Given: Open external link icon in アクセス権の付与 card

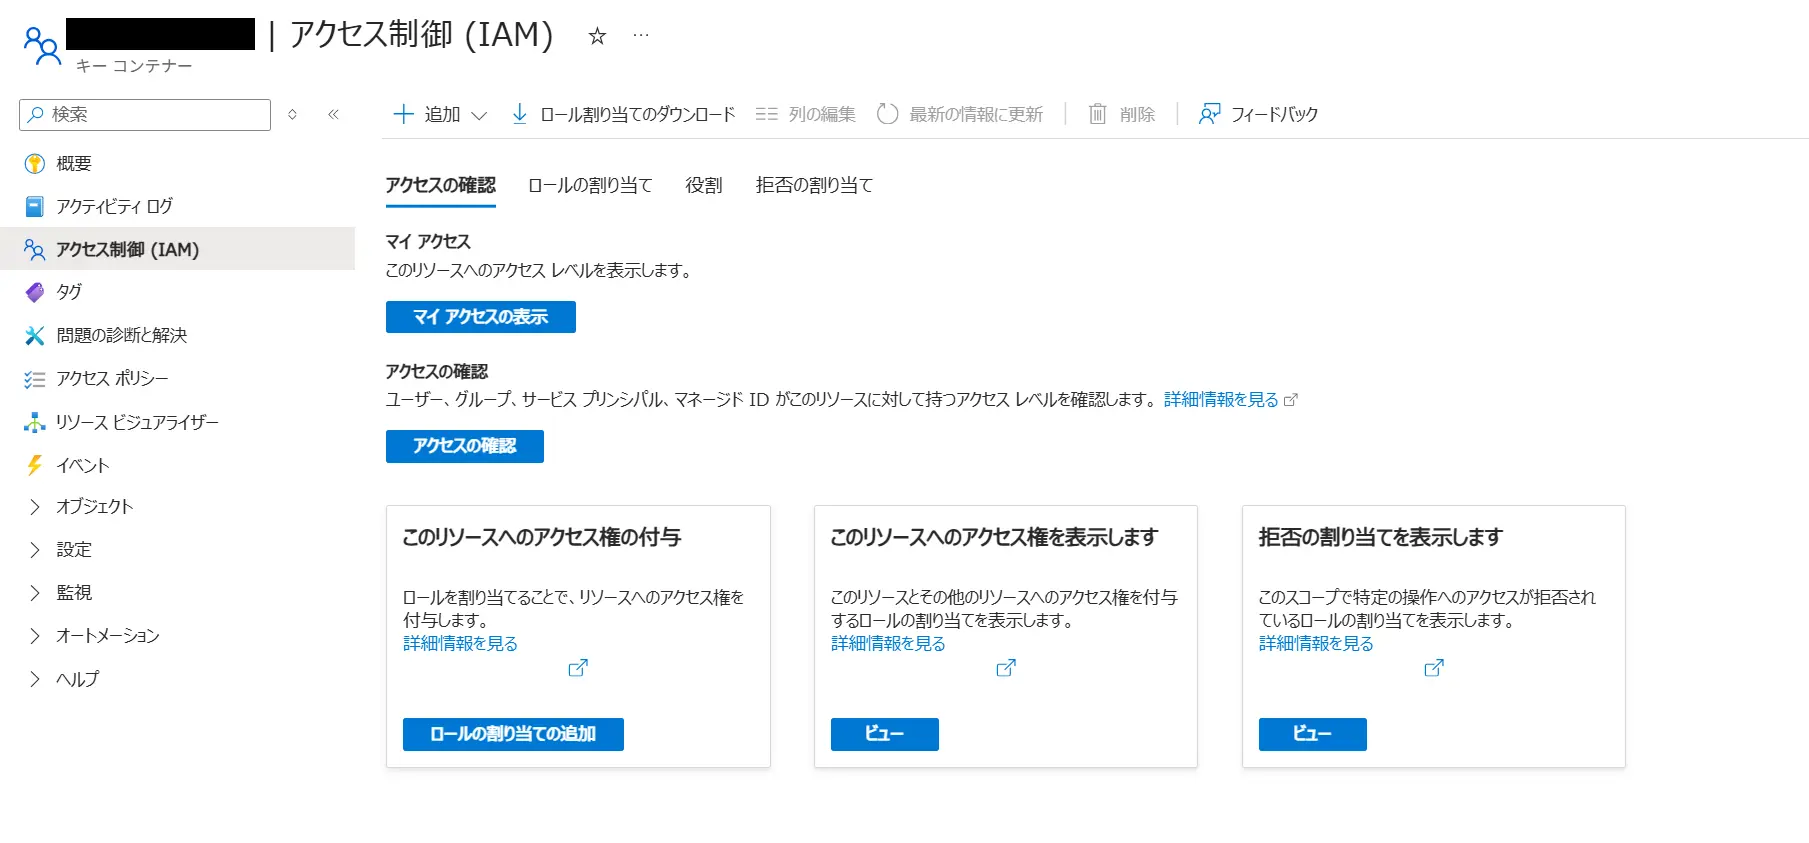Looking at the screenshot, I should pyautogui.click(x=578, y=667).
